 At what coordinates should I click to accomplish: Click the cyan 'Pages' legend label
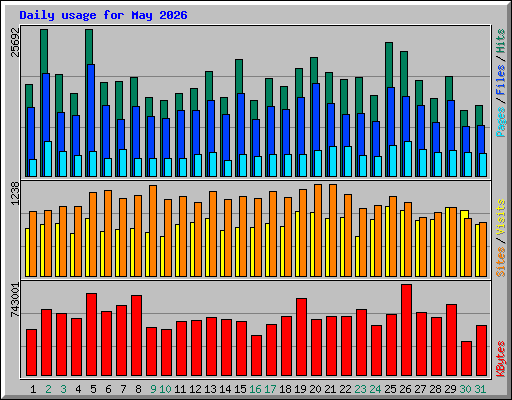500,122
